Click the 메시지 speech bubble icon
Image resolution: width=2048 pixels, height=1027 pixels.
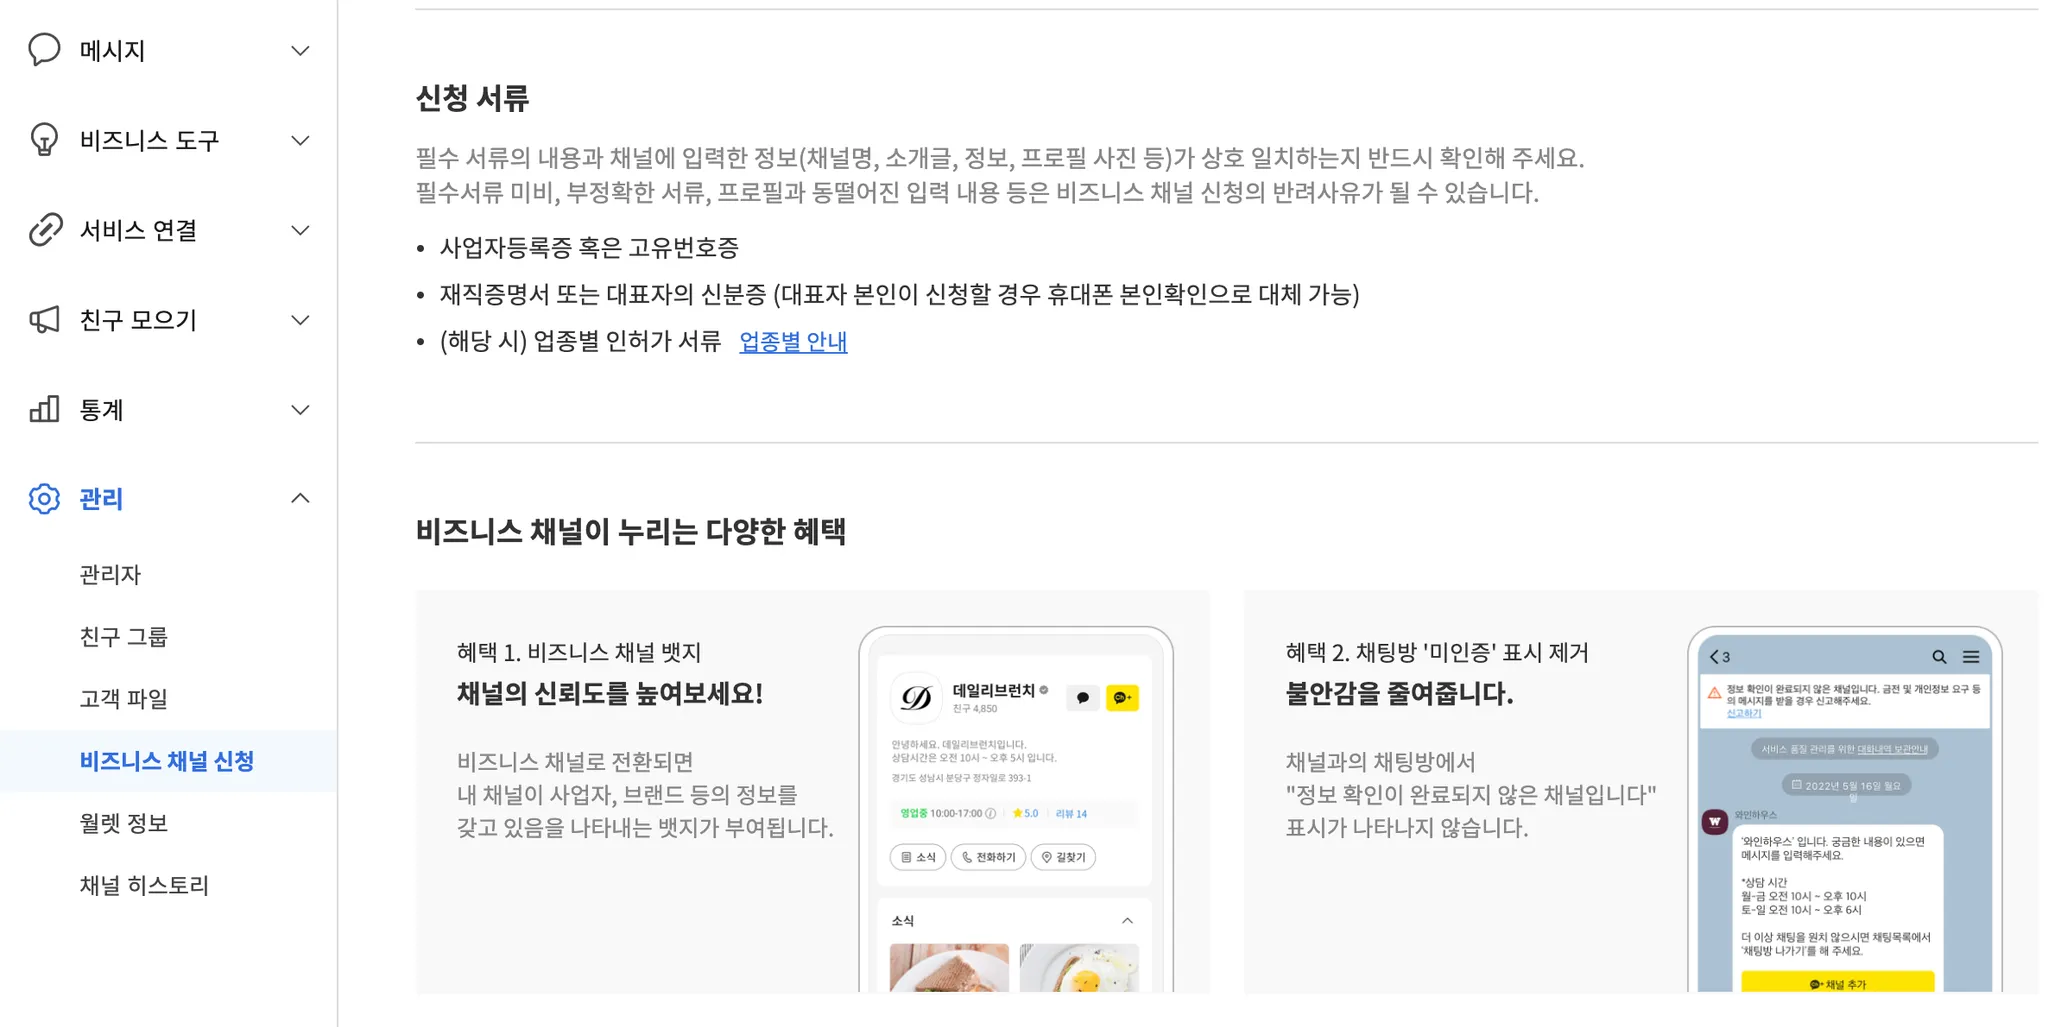coord(44,50)
